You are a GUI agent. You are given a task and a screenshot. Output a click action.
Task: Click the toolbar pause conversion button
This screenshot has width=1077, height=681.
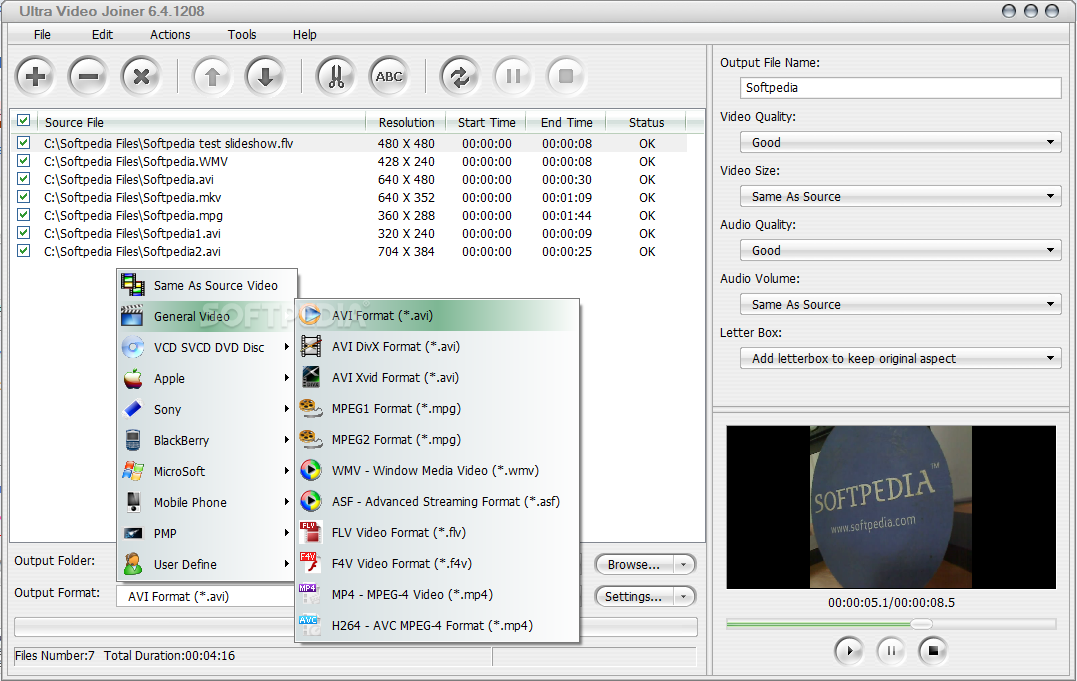[x=513, y=76]
